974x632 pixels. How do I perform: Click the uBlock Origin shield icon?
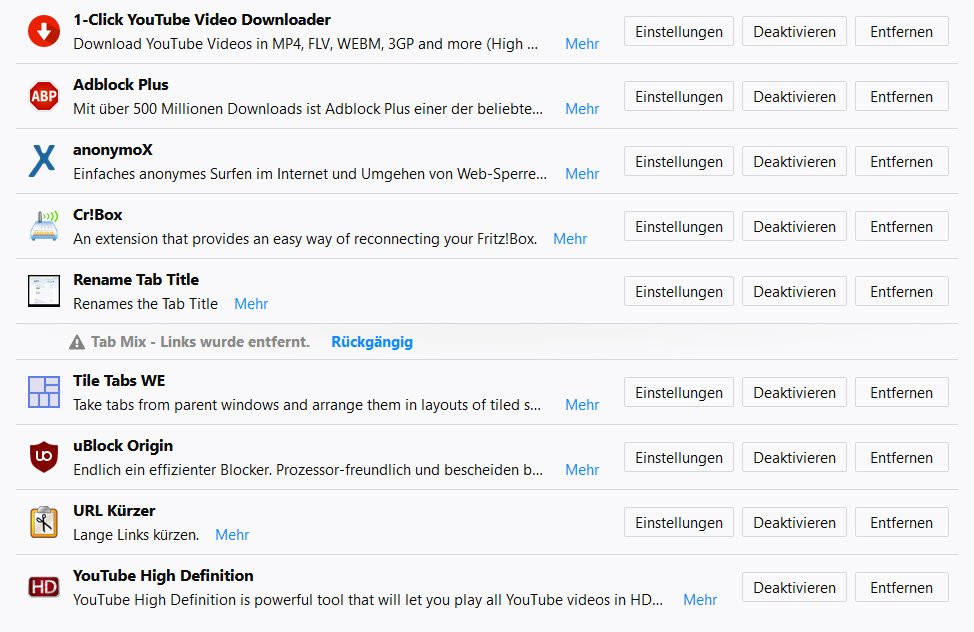pyautogui.click(x=43, y=457)
